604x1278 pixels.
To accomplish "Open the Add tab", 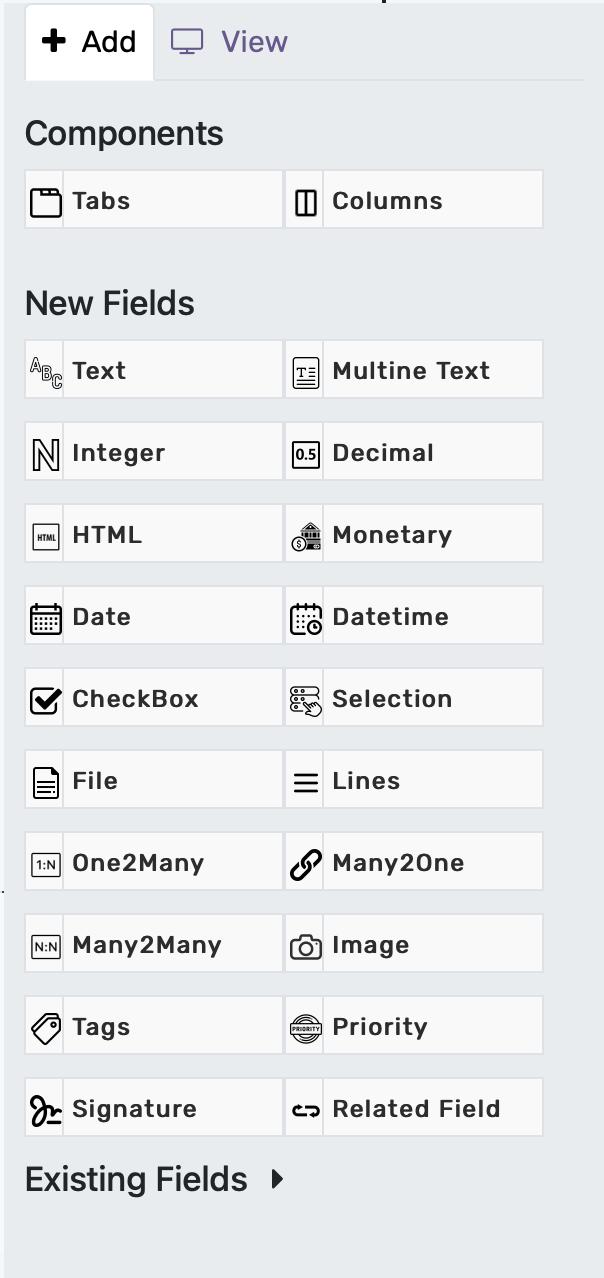I will 89,42.
